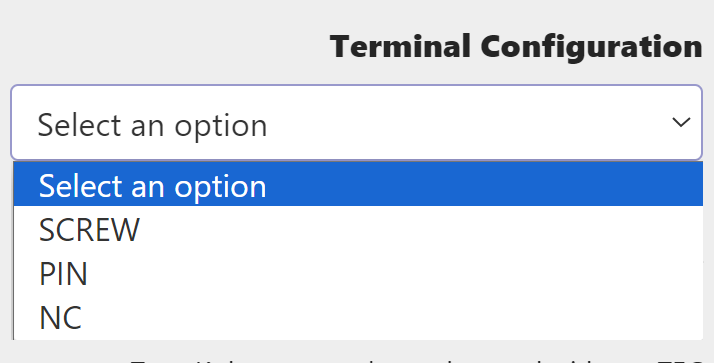Choose the PIN option
714x363 pixels.
[358, 273]
